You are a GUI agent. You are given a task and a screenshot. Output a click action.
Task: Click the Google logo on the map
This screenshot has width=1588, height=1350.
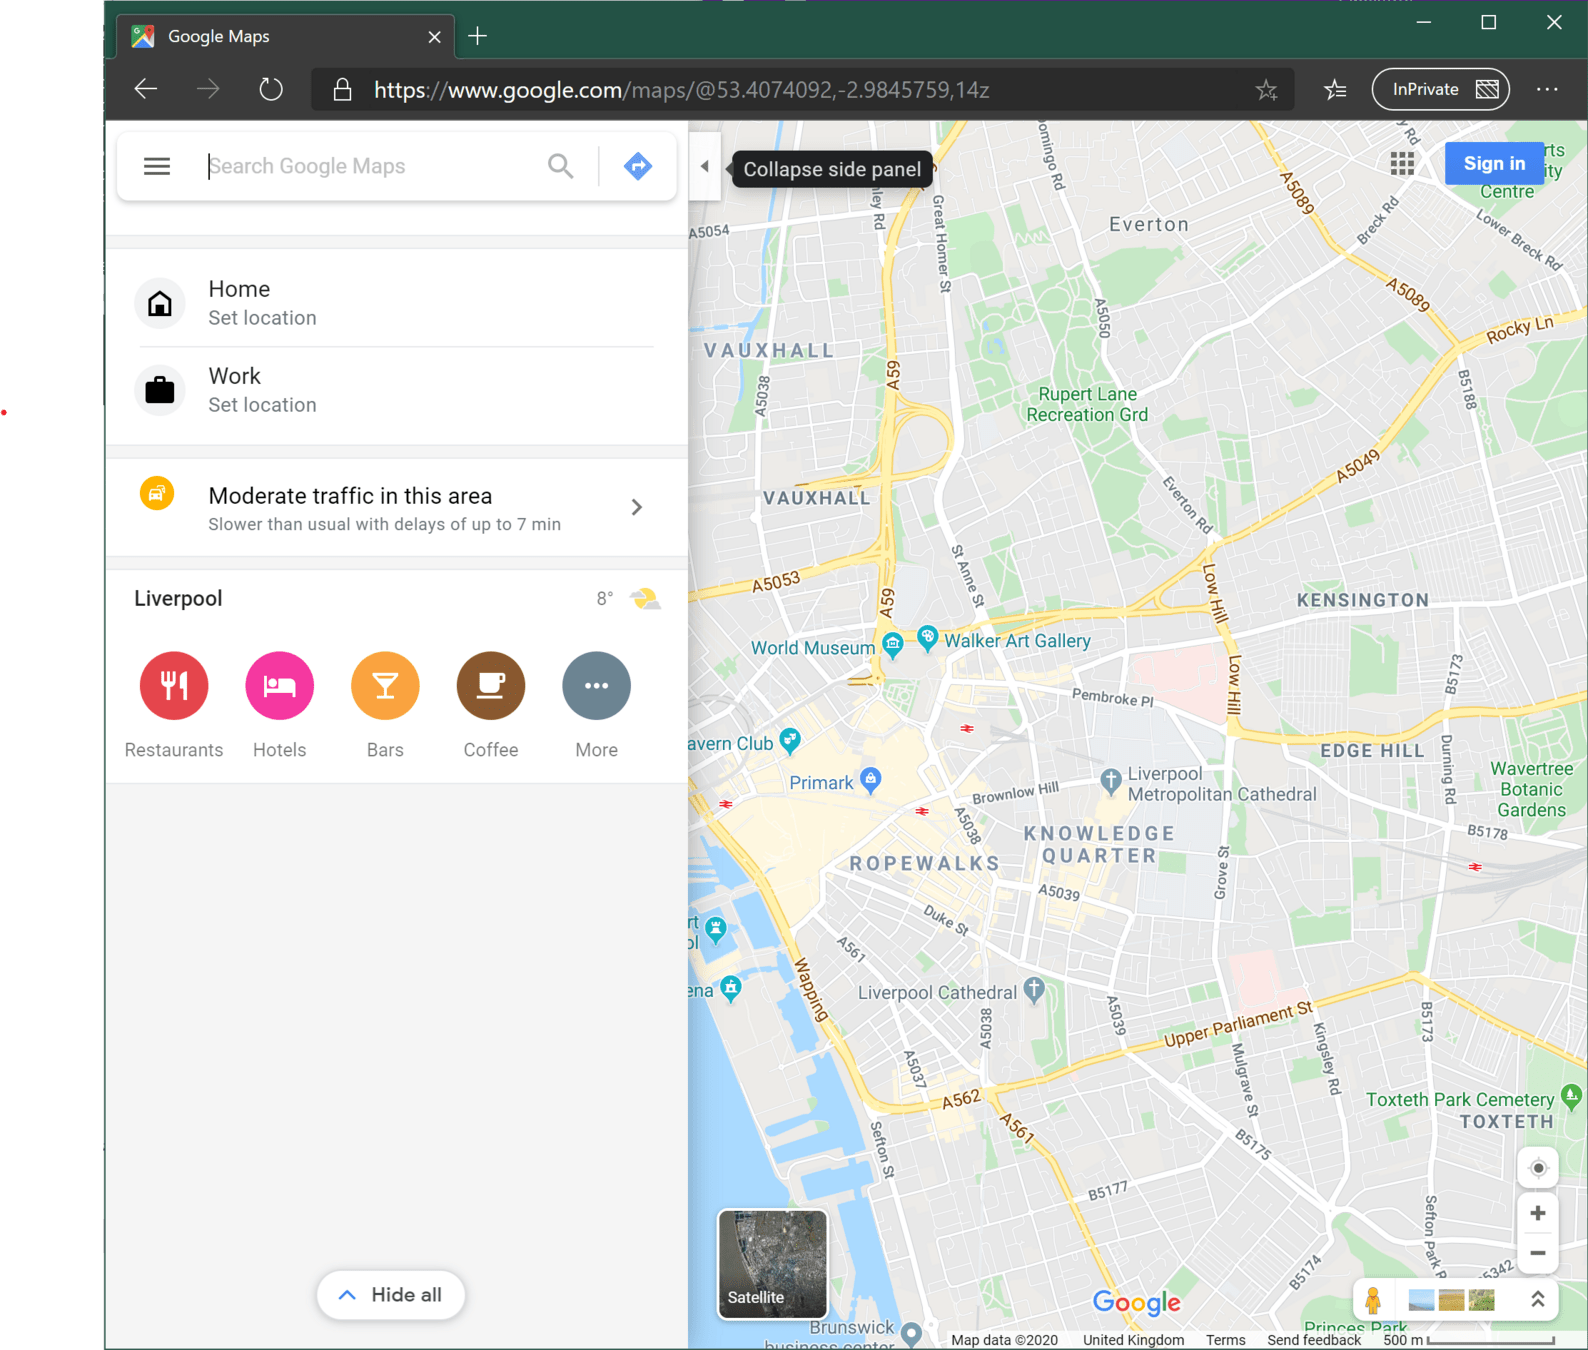[x=1136, y=1302]
